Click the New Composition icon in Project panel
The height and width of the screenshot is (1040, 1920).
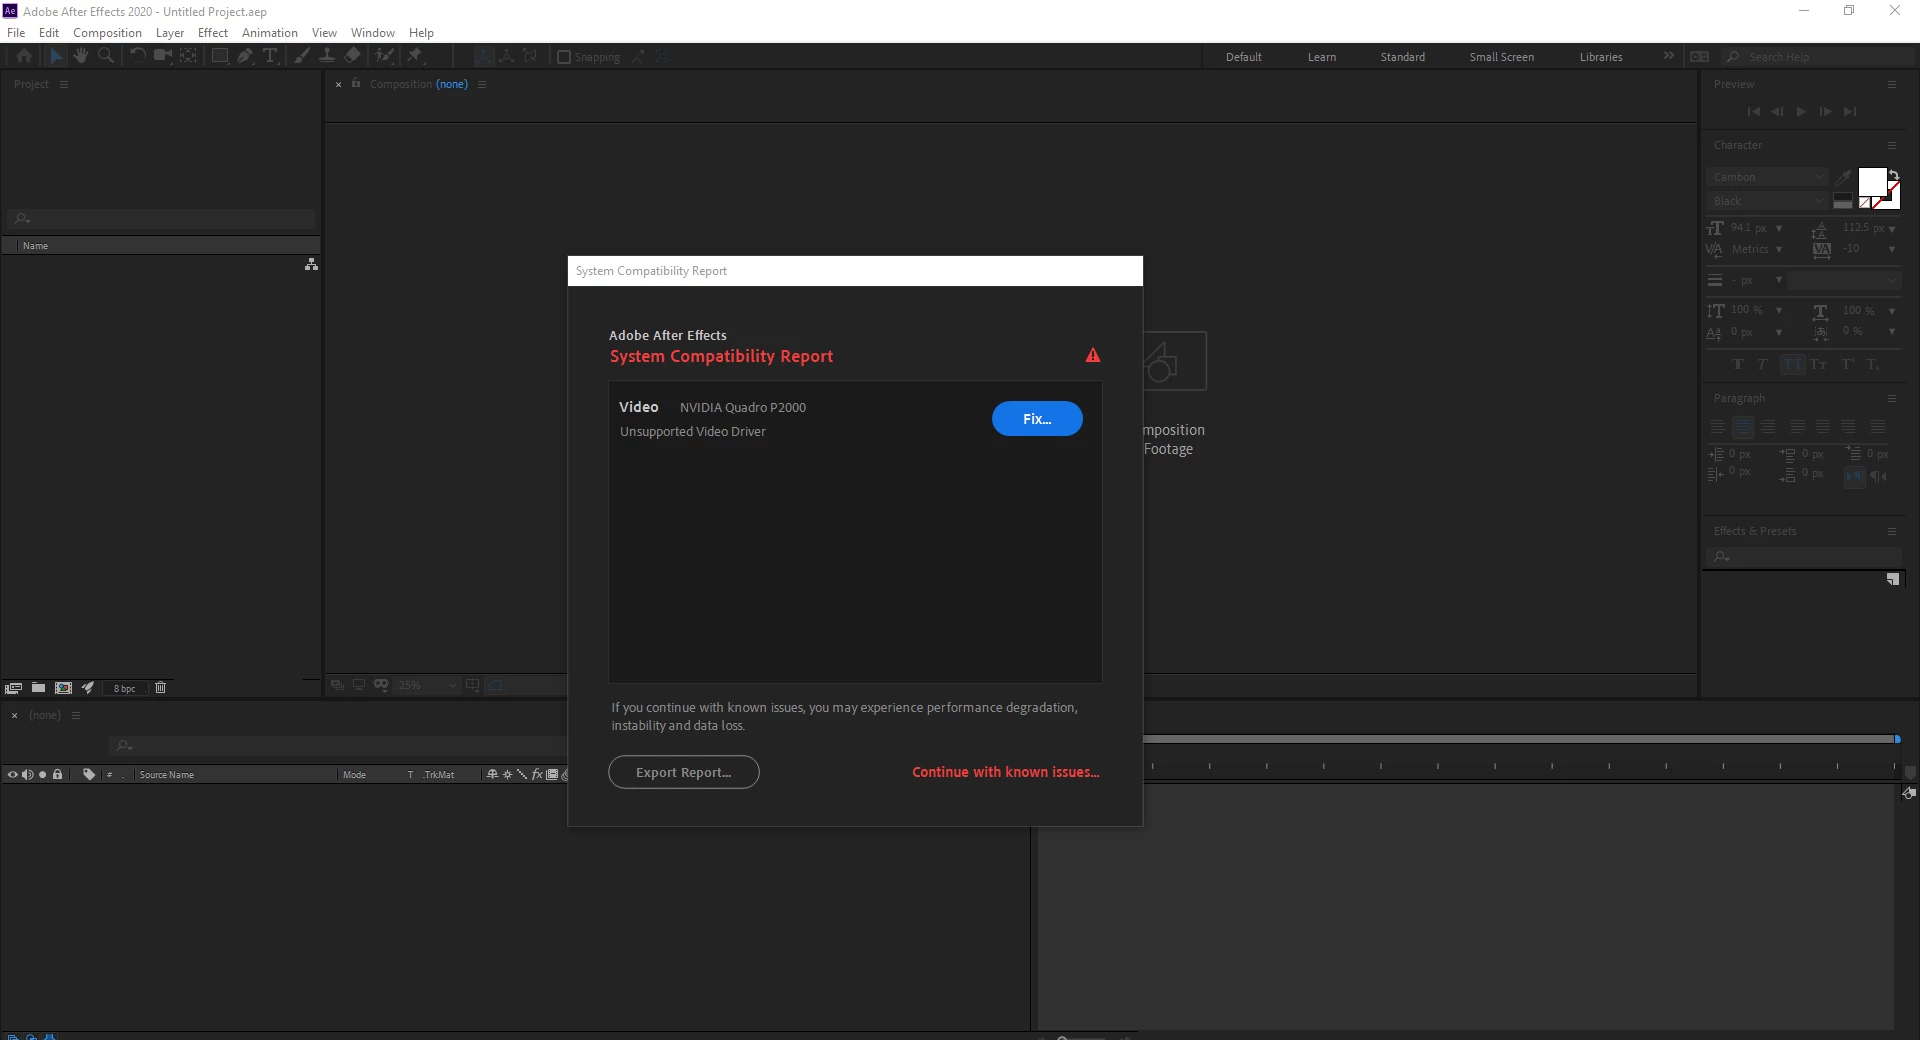(63, 688)
